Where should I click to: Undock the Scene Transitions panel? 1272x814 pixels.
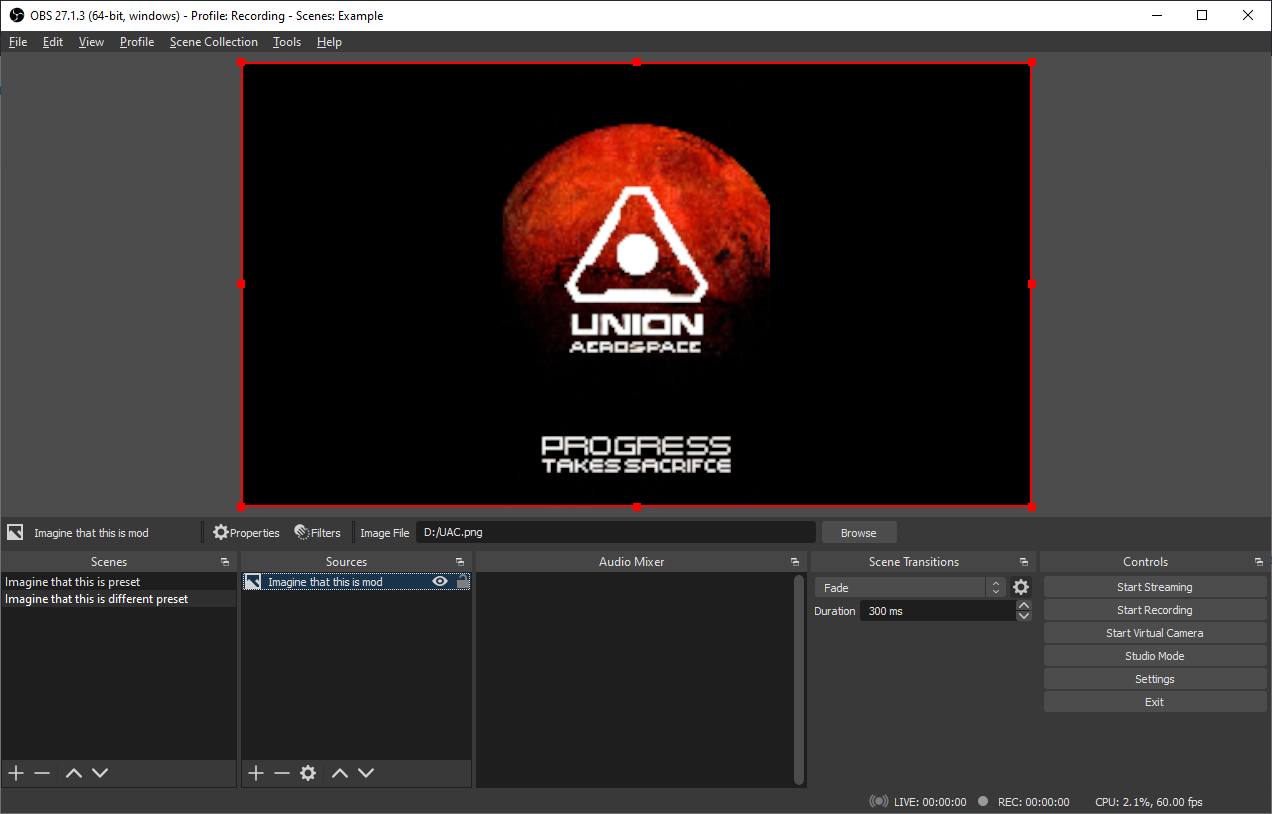coord(1024,562)
